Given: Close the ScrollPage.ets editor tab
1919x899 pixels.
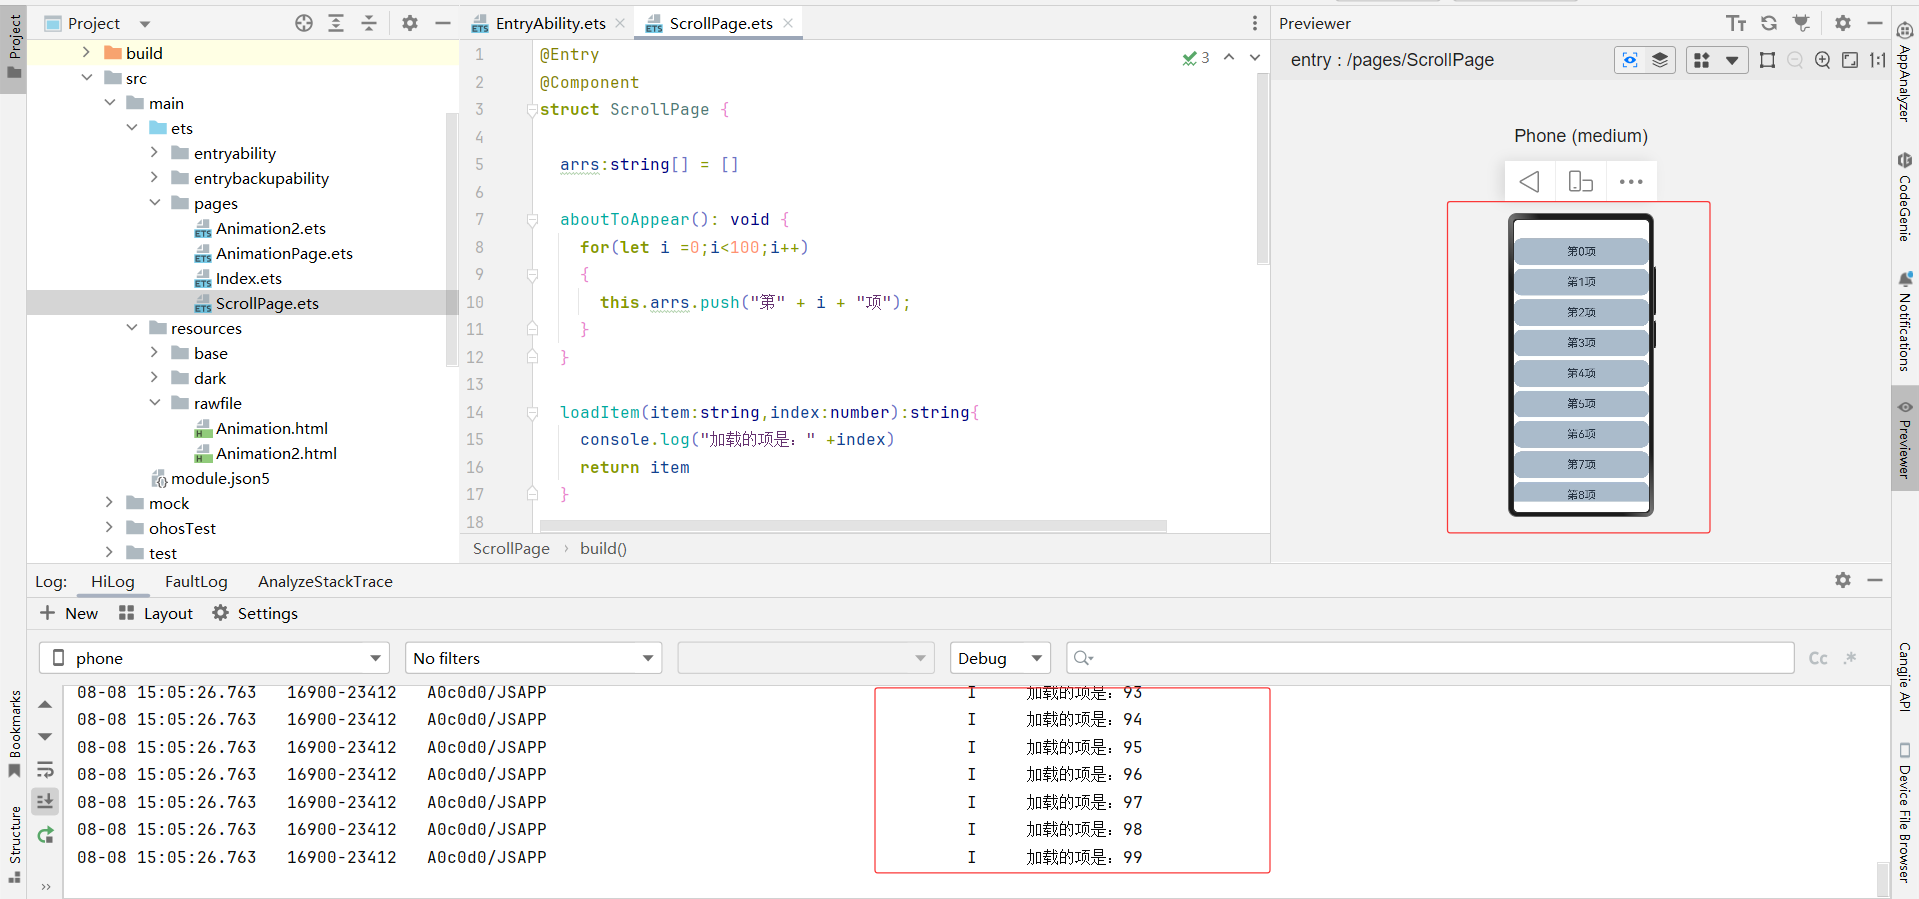Looking at the screenshot, I should pyautogui.click(x=789, y=23).
